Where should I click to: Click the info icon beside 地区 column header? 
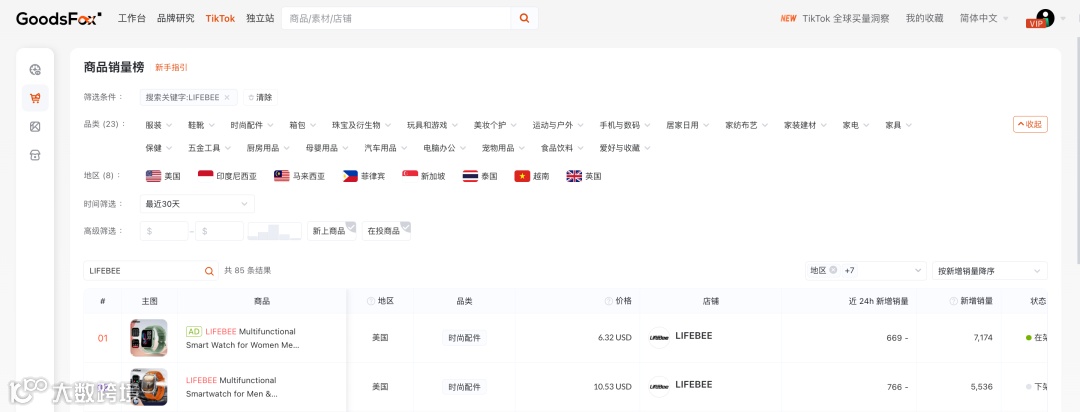371,301
